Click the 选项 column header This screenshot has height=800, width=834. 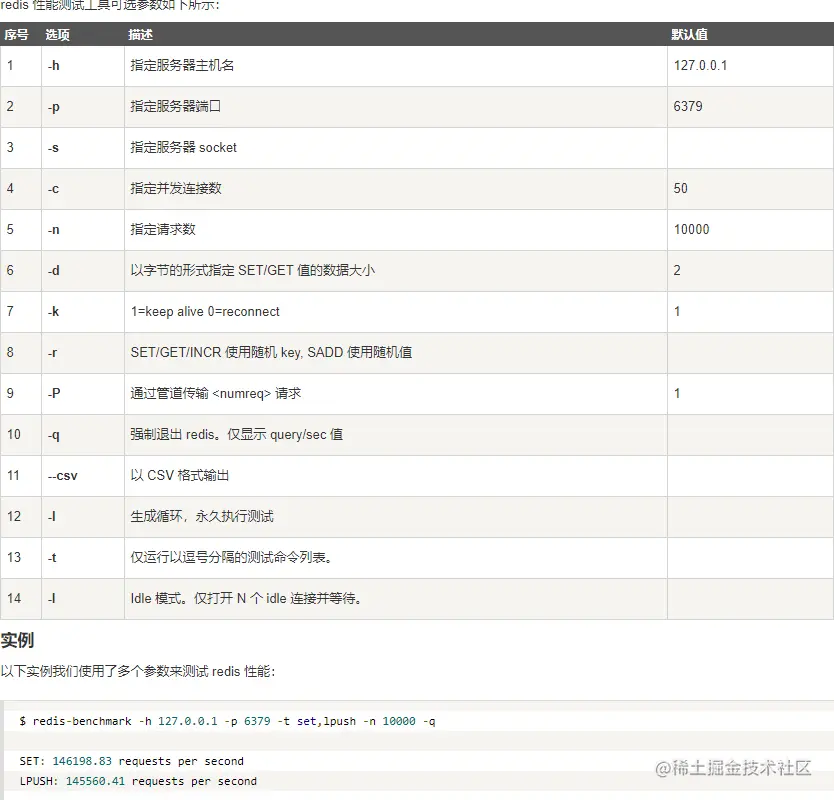(x=57, y=35)
